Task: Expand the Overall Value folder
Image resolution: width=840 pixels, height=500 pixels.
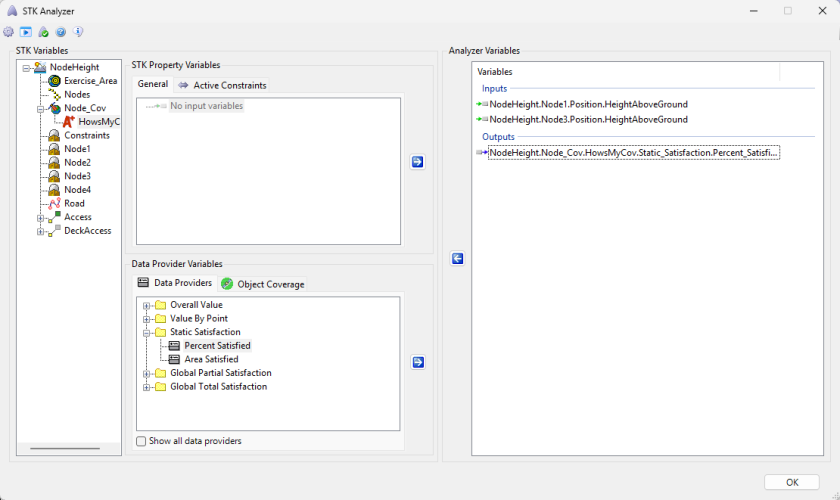Action: click(x=147, y=305)
